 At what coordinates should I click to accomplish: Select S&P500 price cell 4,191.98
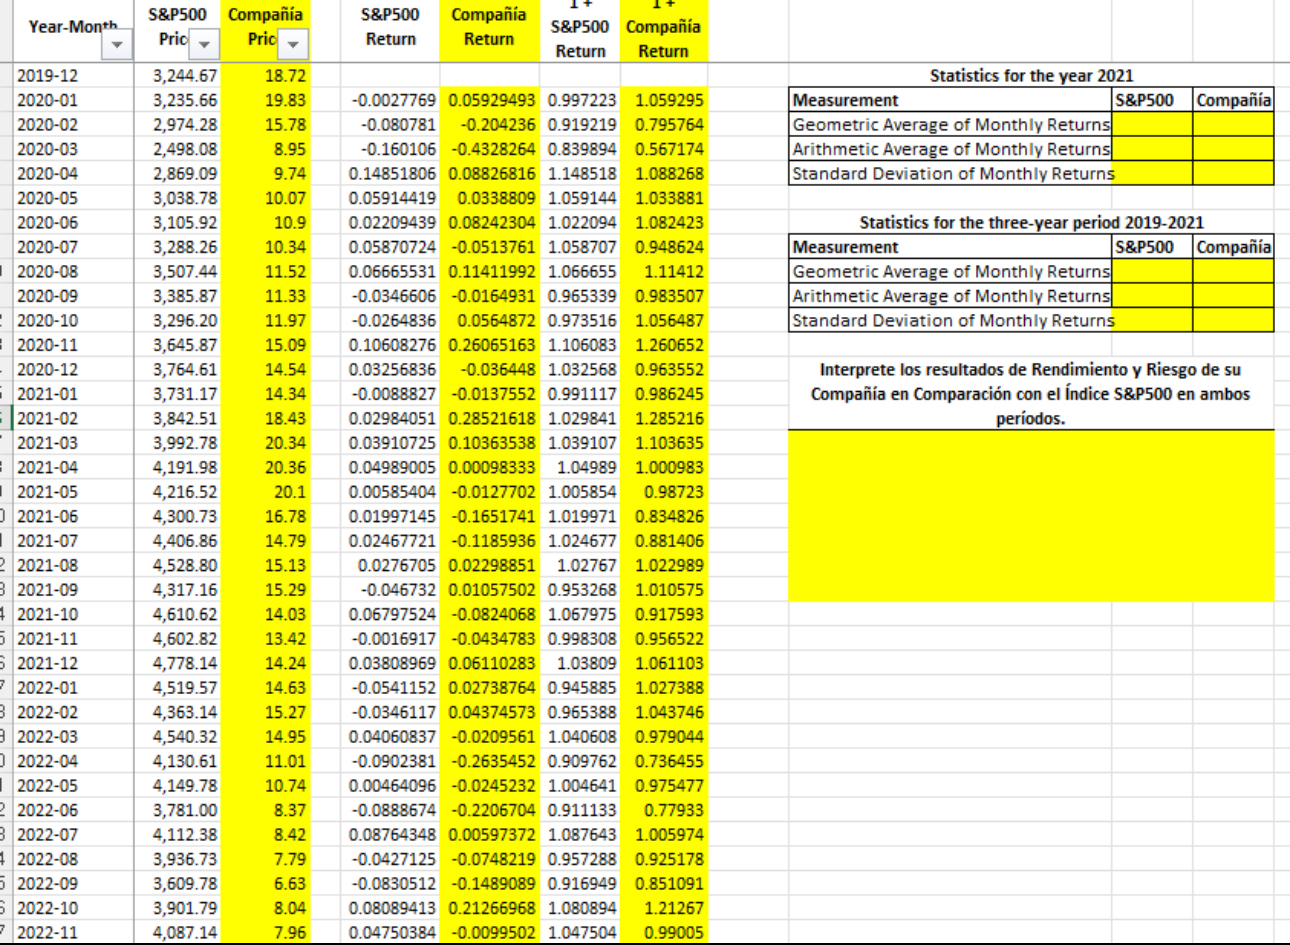pyautogui.click(x=178, y=467)
